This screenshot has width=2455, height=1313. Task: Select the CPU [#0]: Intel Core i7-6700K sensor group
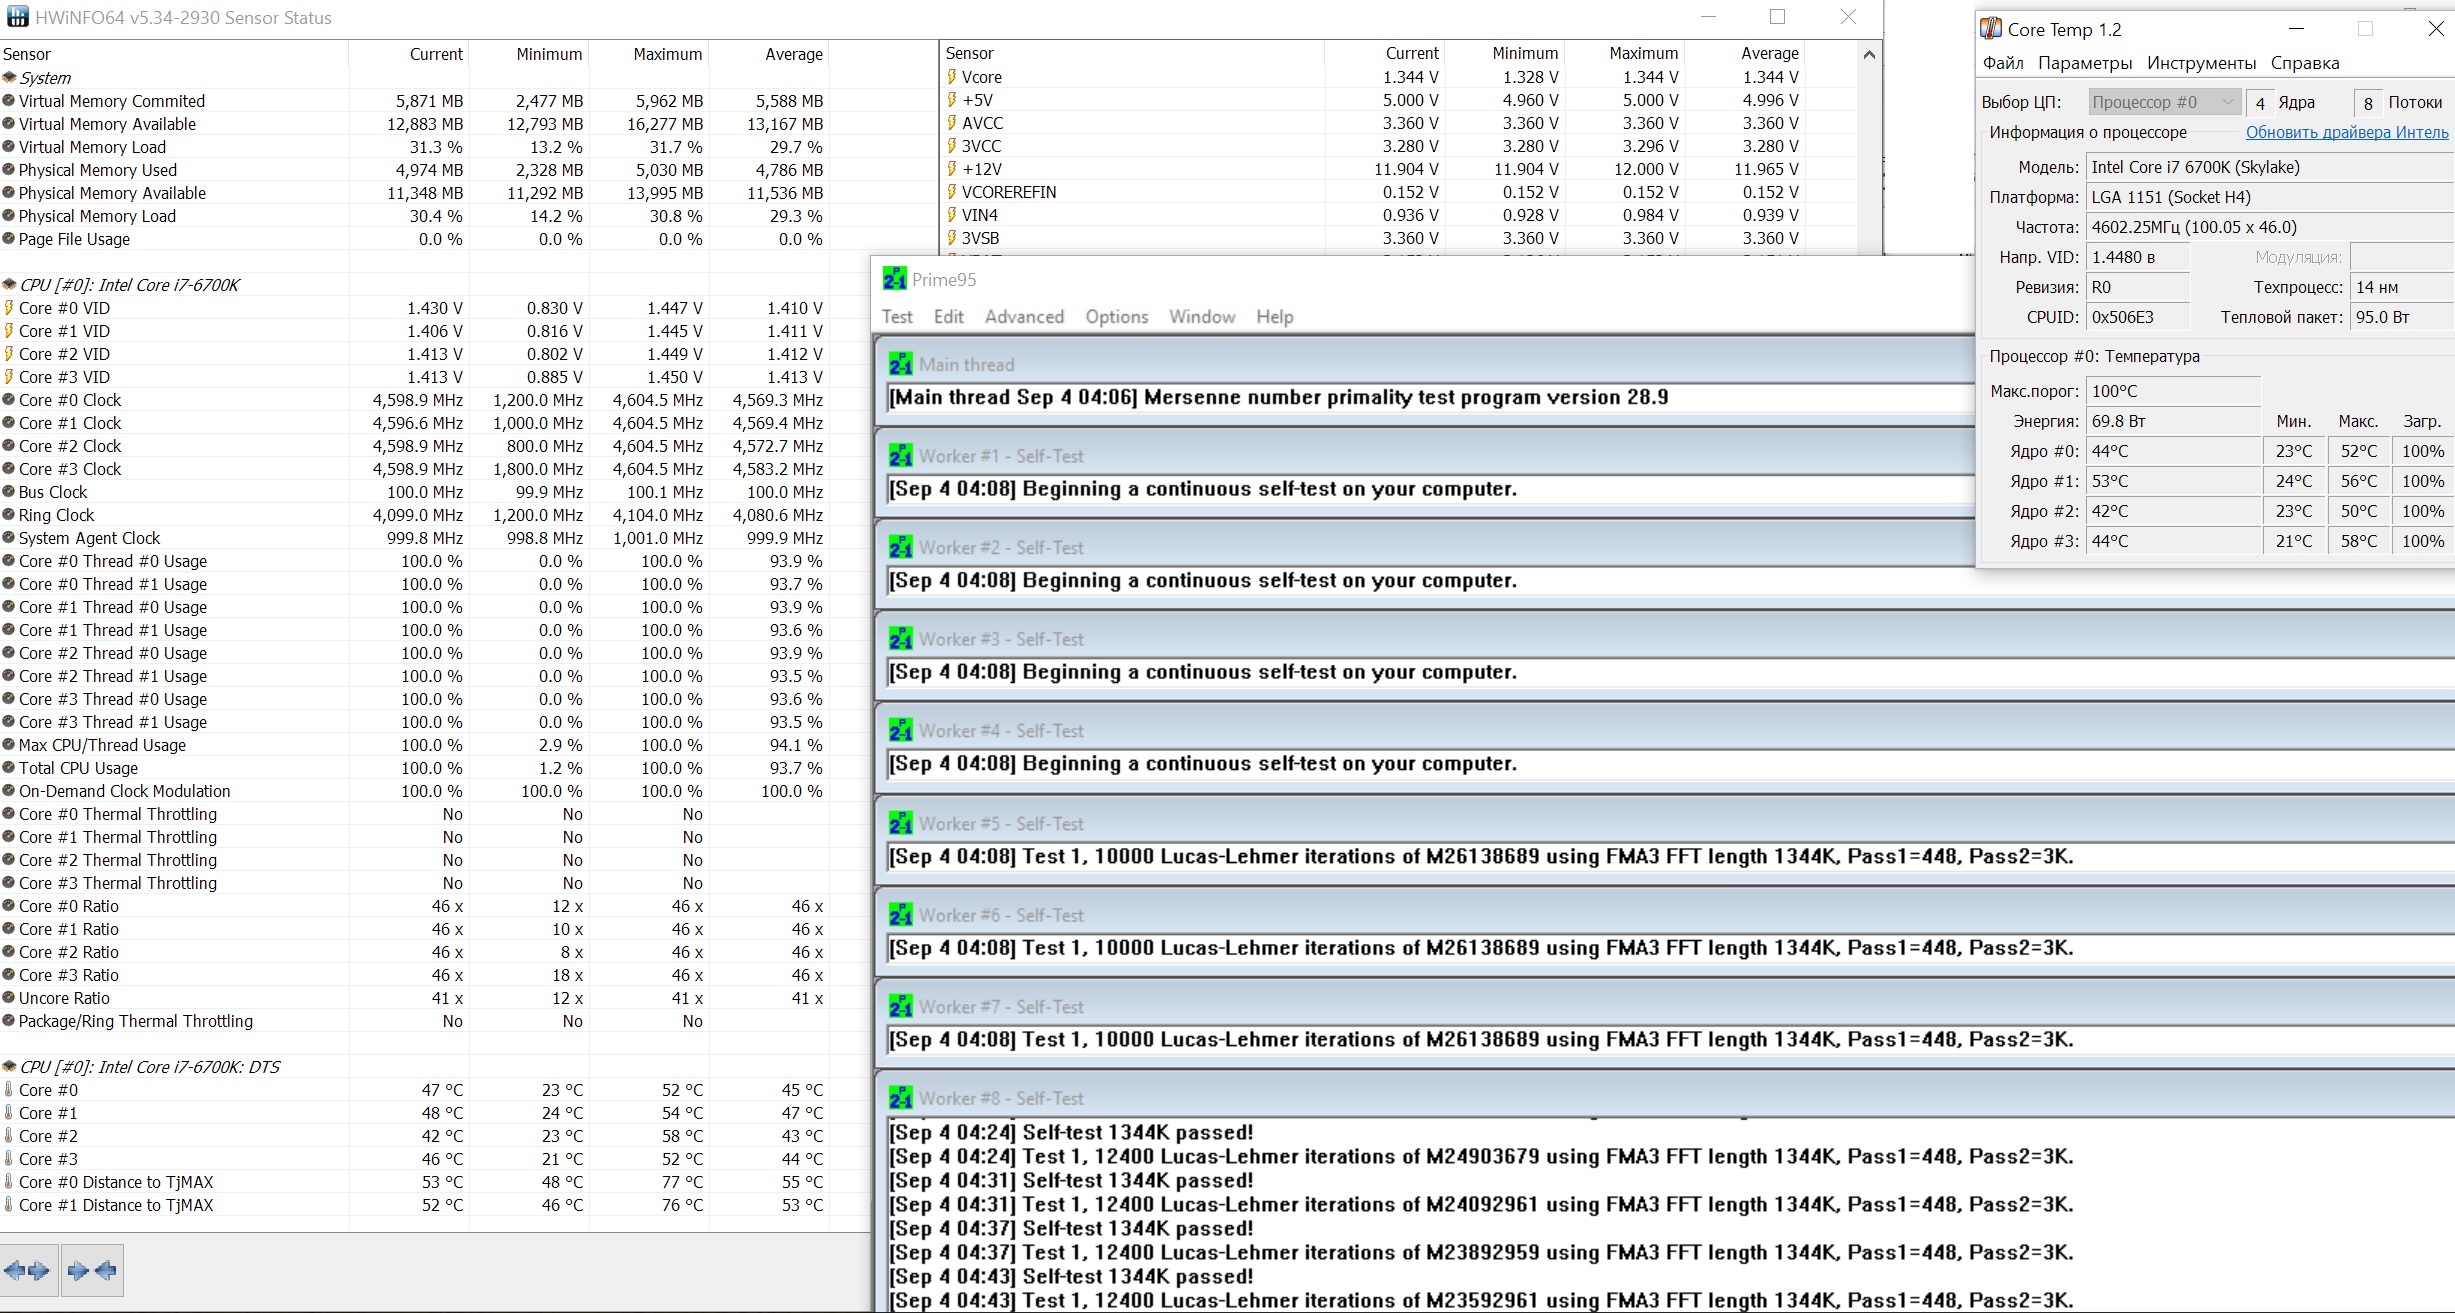click(x=130, y=285)
